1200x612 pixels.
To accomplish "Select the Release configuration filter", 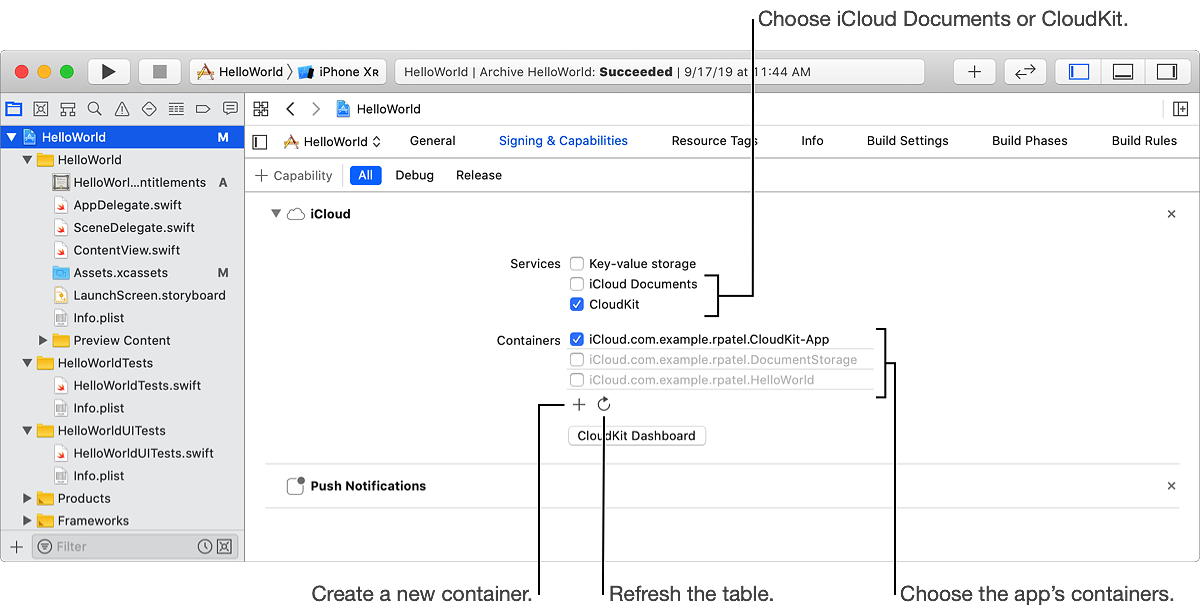I will tap(479, 175).
